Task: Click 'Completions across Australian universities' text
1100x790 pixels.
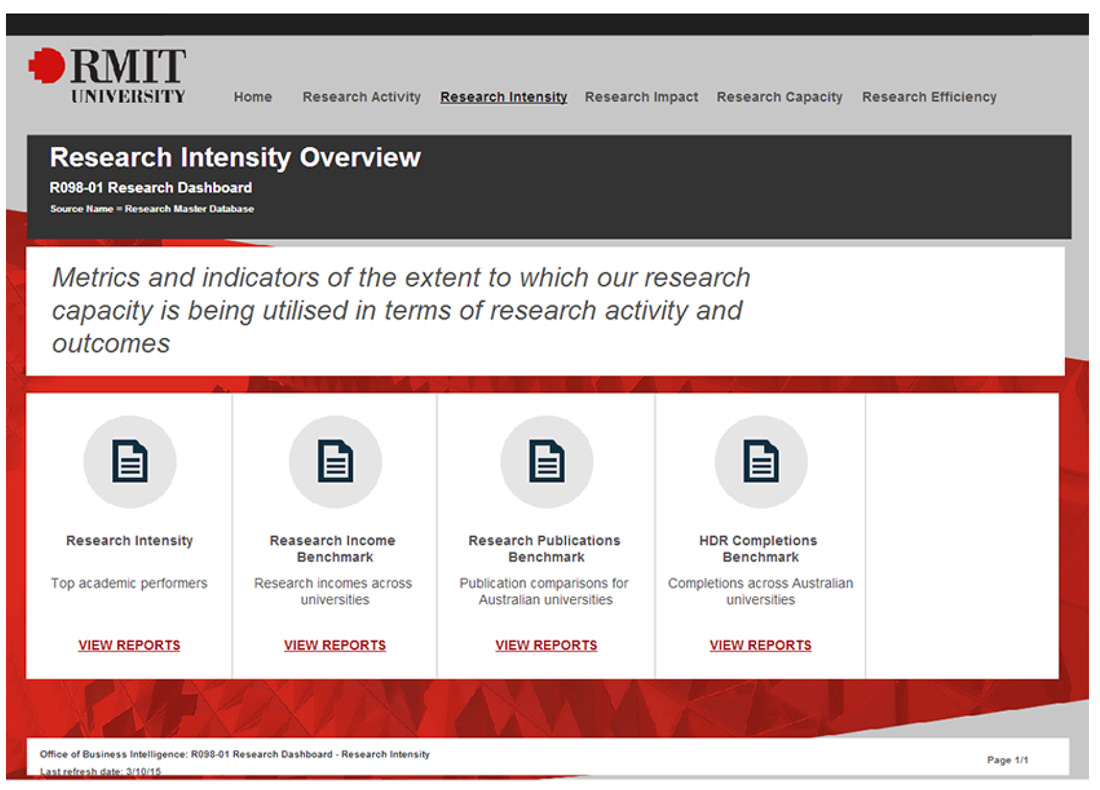Action: click(760, 591)
